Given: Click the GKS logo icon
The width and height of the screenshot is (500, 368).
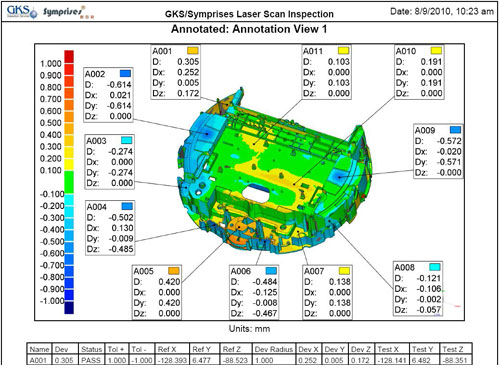Looking at the screenshot, I should pyautogui.click(x=22, y=12).
